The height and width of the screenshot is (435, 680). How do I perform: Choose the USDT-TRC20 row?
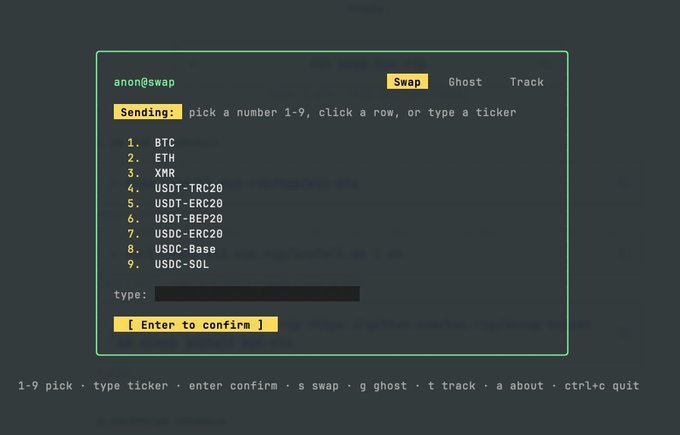point(175,188)
